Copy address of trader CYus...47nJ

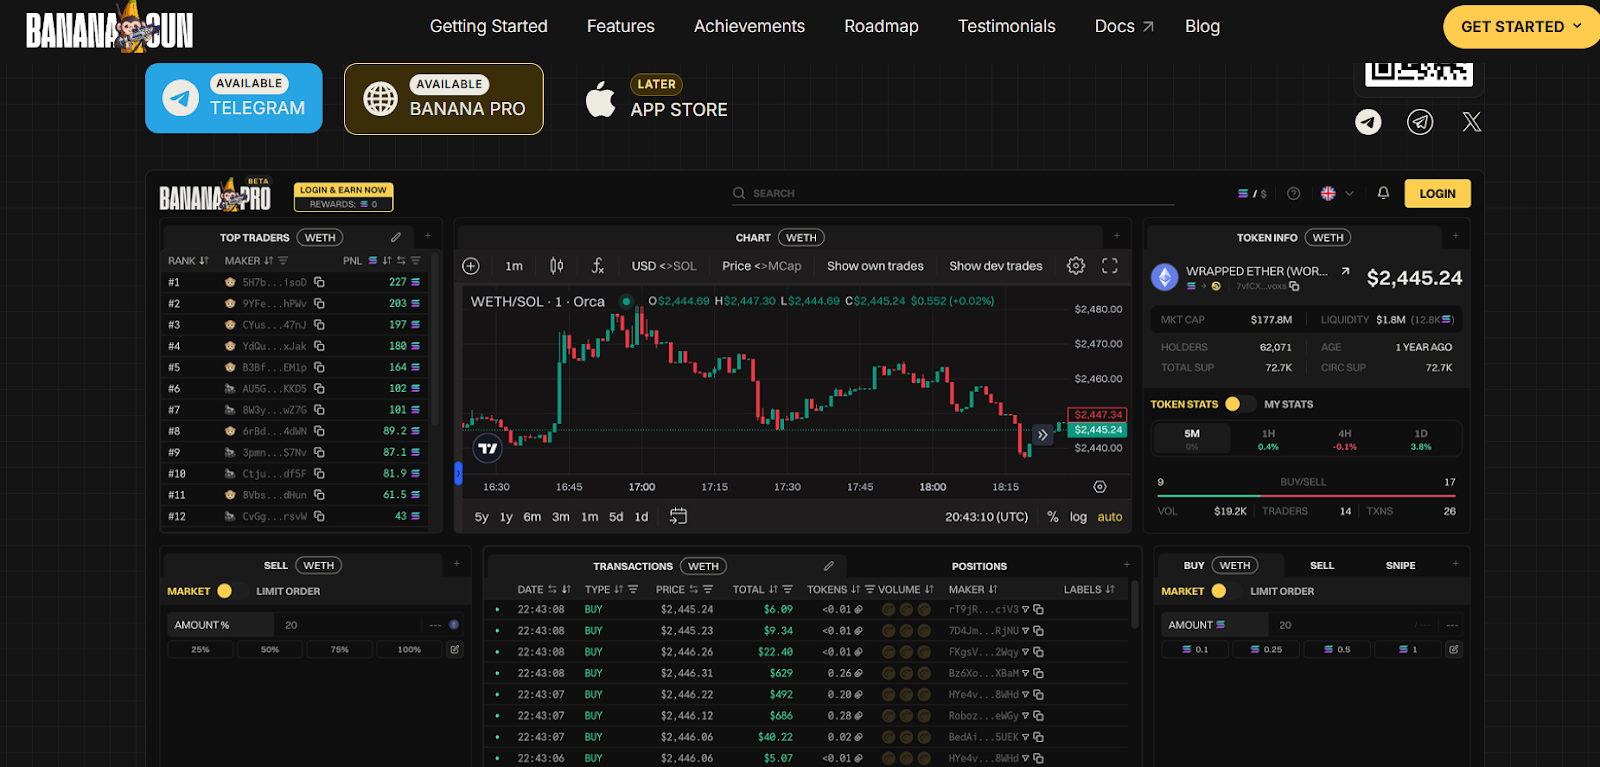[x=319, y=325]
